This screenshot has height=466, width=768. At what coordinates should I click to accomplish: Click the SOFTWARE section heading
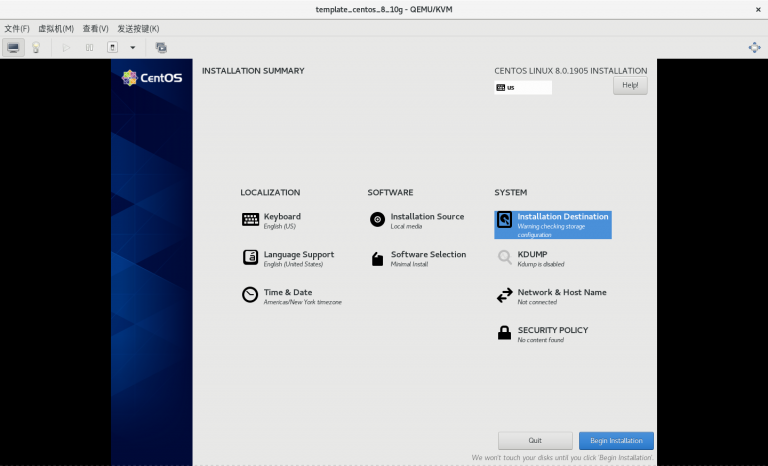click(x=390, y=192)
